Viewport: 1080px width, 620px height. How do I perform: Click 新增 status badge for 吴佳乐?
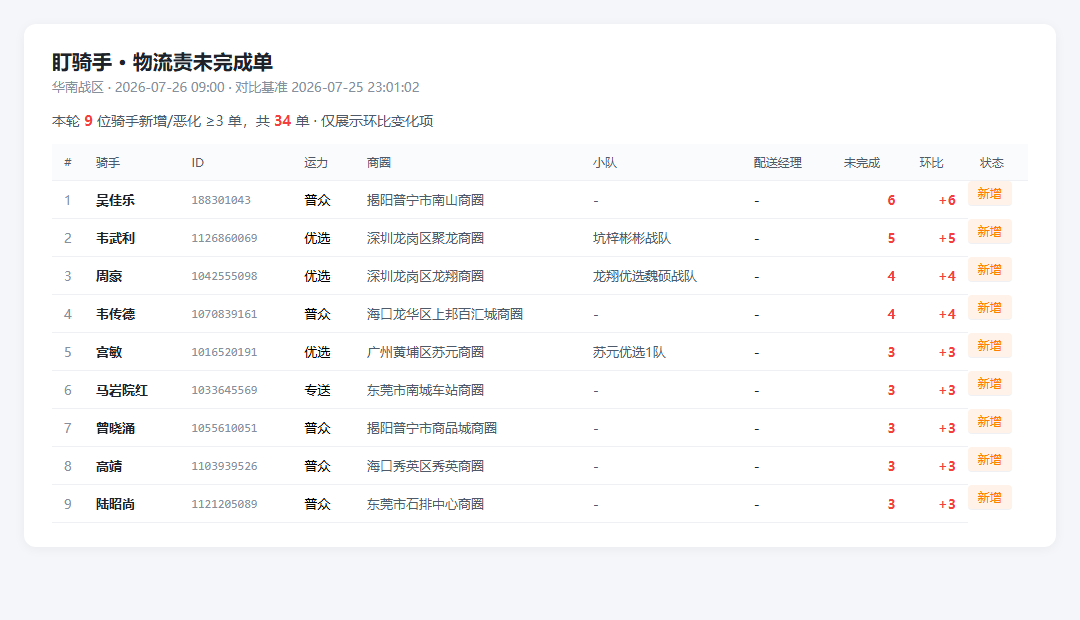click(x=989, y=194)
